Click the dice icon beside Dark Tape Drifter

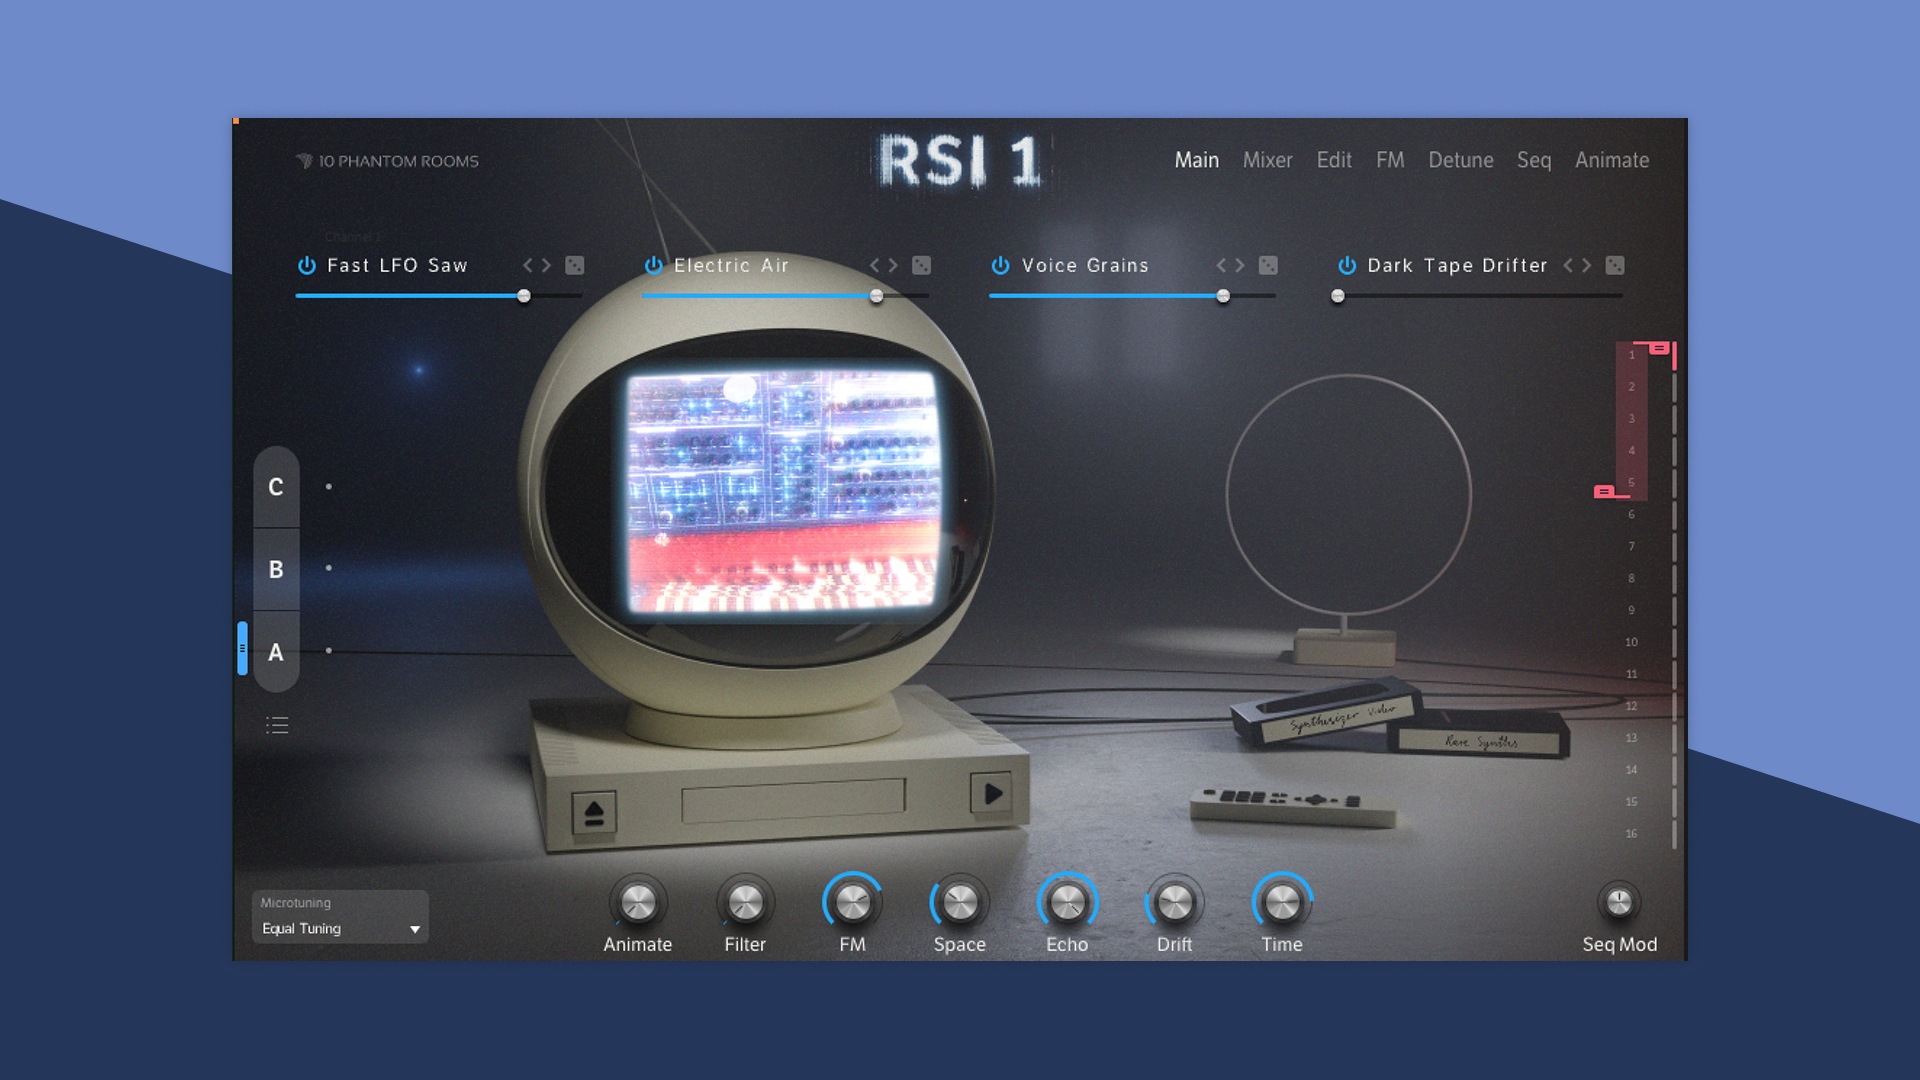(x=1615, y=265)
